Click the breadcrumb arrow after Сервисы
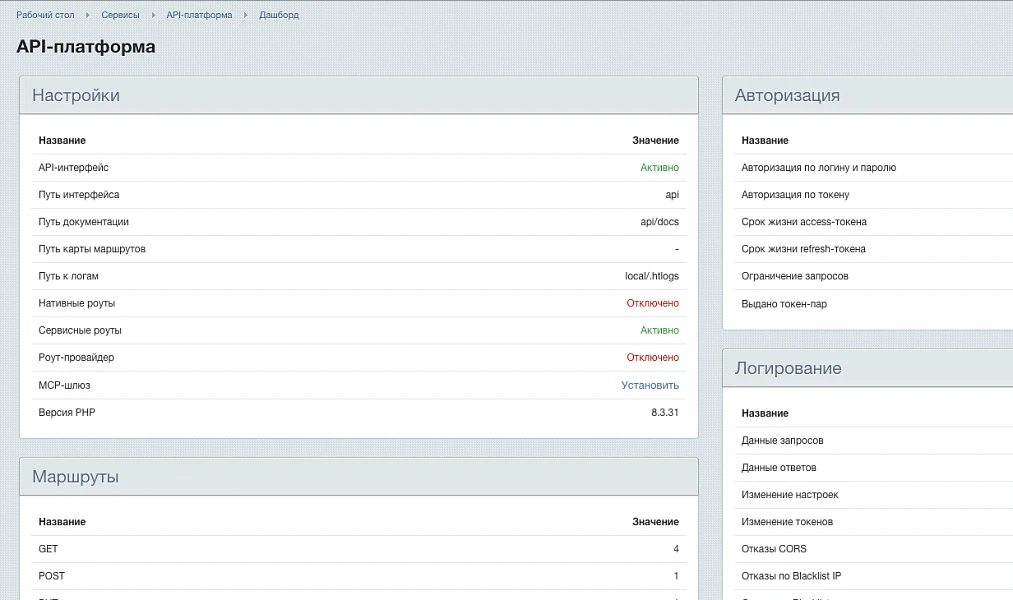Viewport: 1013px width, 600px height. click(x=153, y=15)
